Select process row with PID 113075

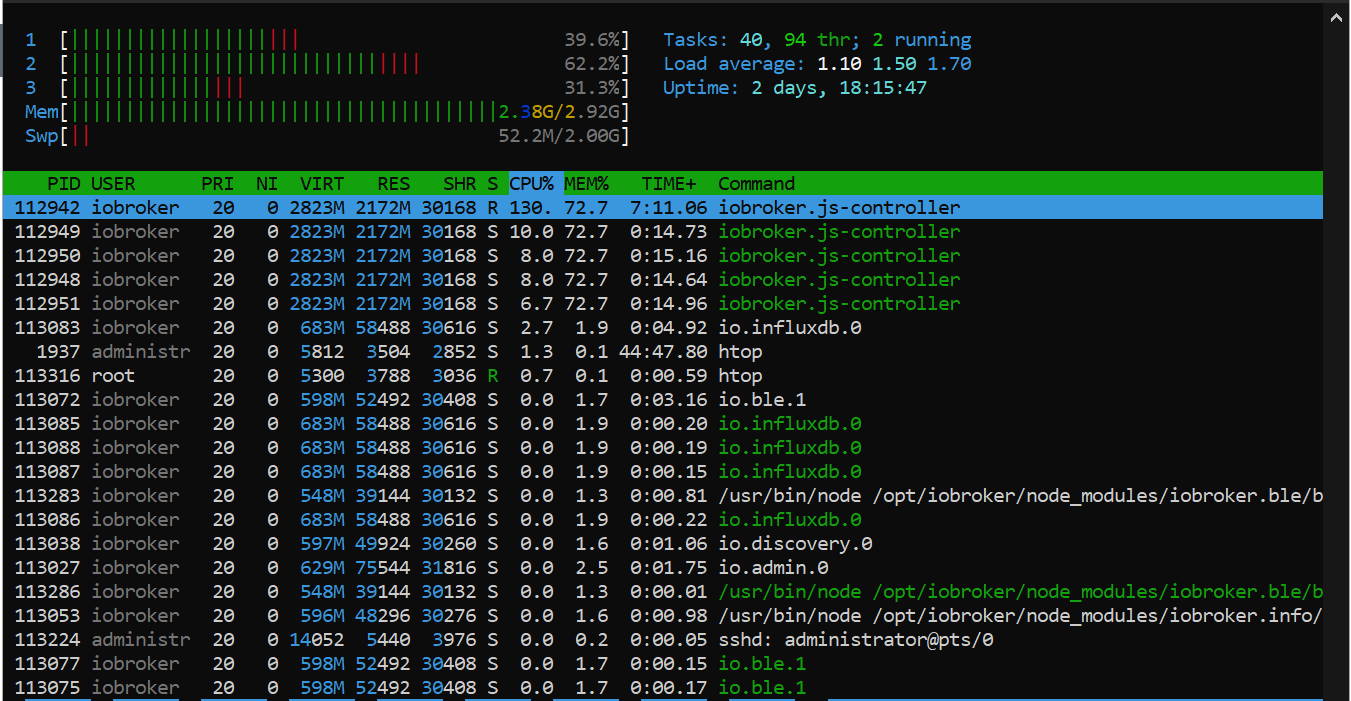(663, 688)
